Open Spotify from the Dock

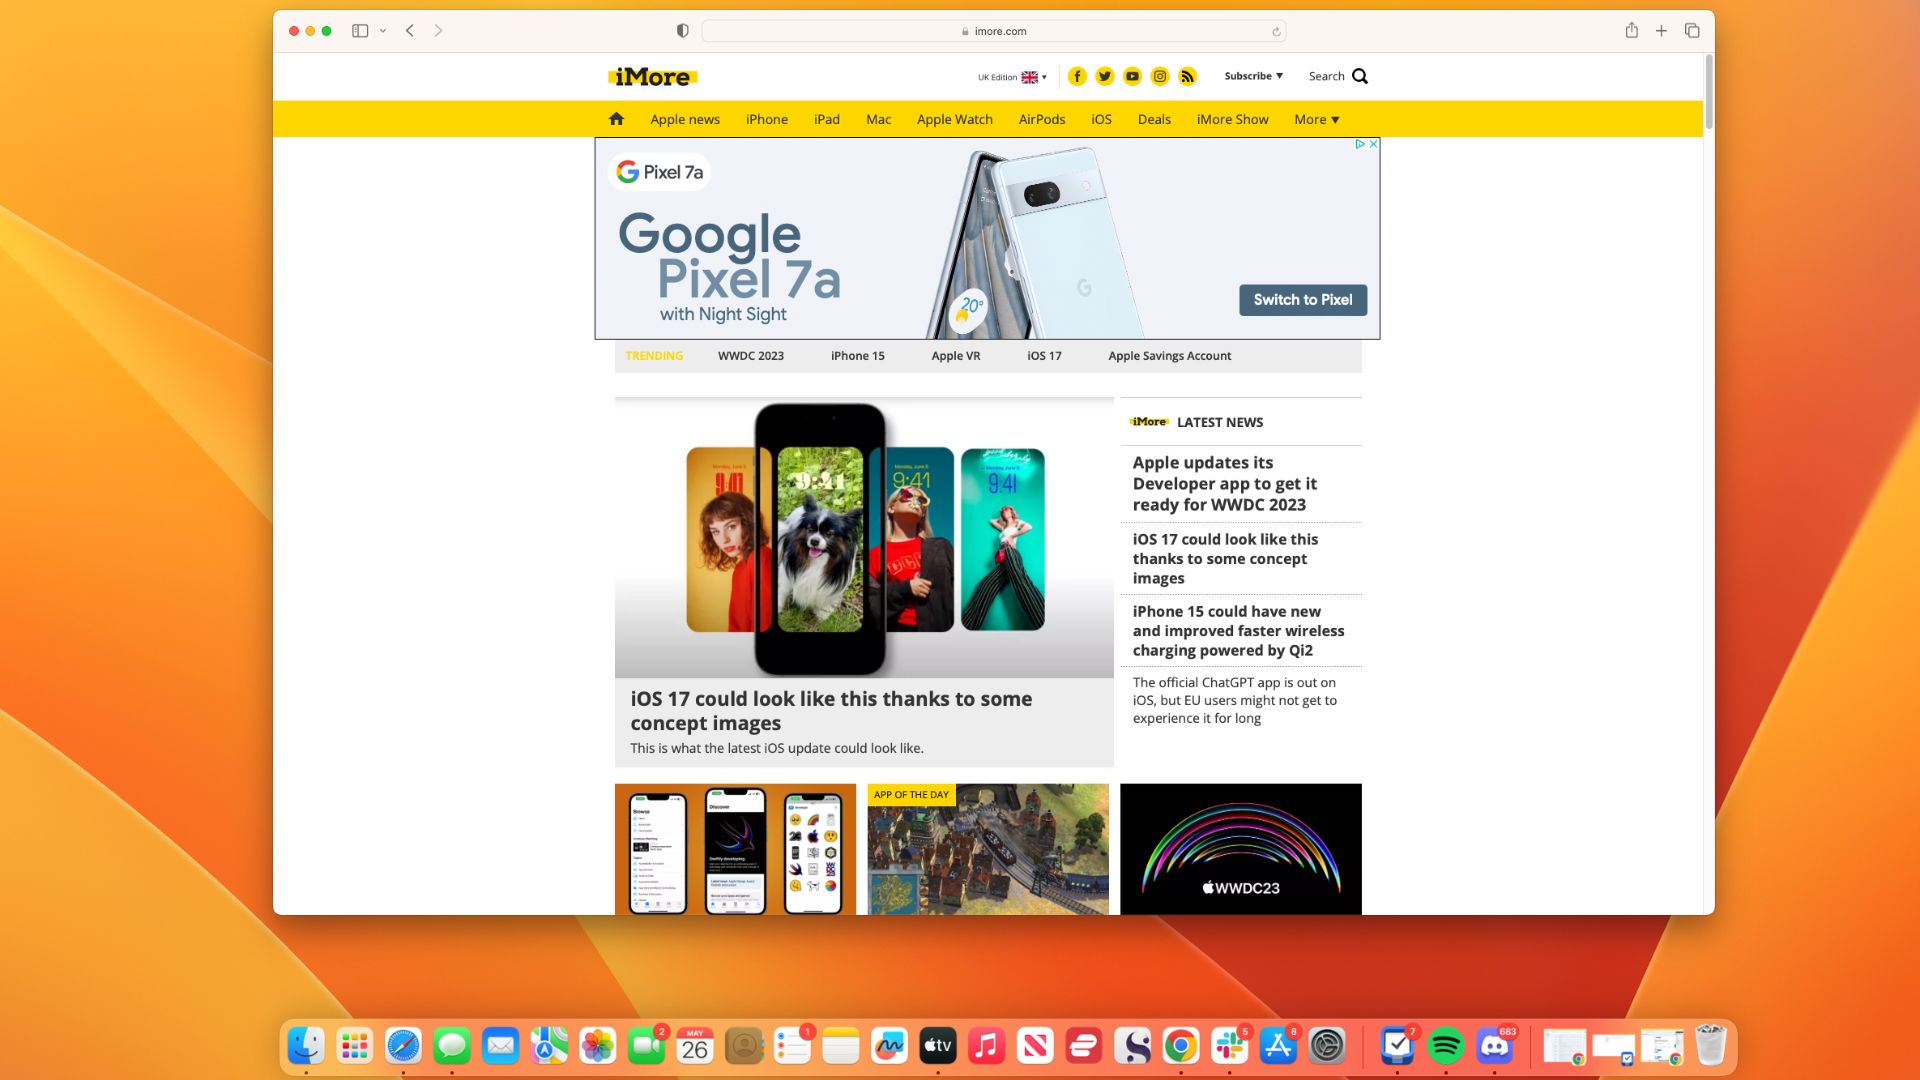click(x=1446, y=1046)
